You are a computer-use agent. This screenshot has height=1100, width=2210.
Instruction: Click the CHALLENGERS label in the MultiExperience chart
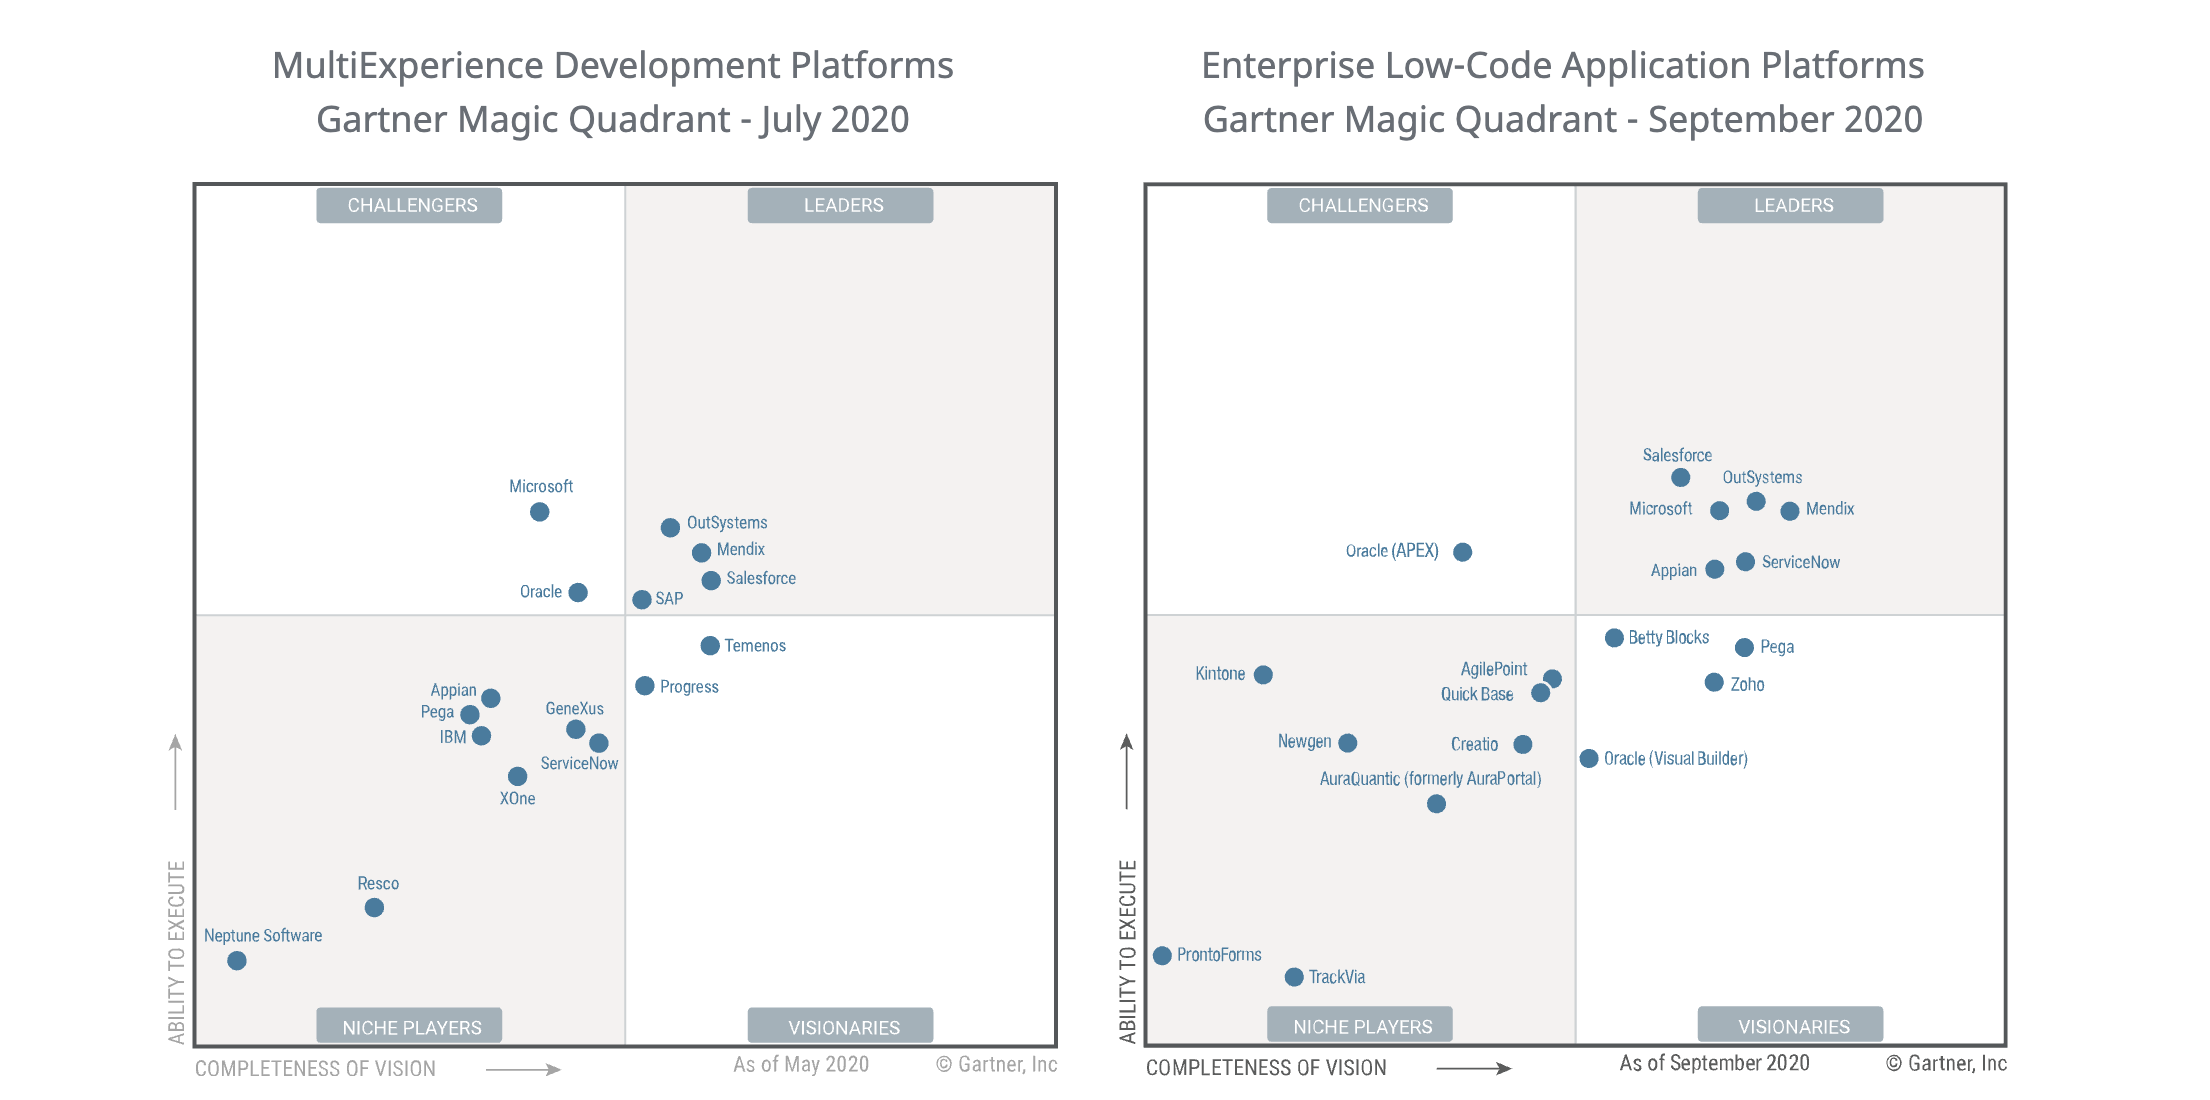point(409,205)
